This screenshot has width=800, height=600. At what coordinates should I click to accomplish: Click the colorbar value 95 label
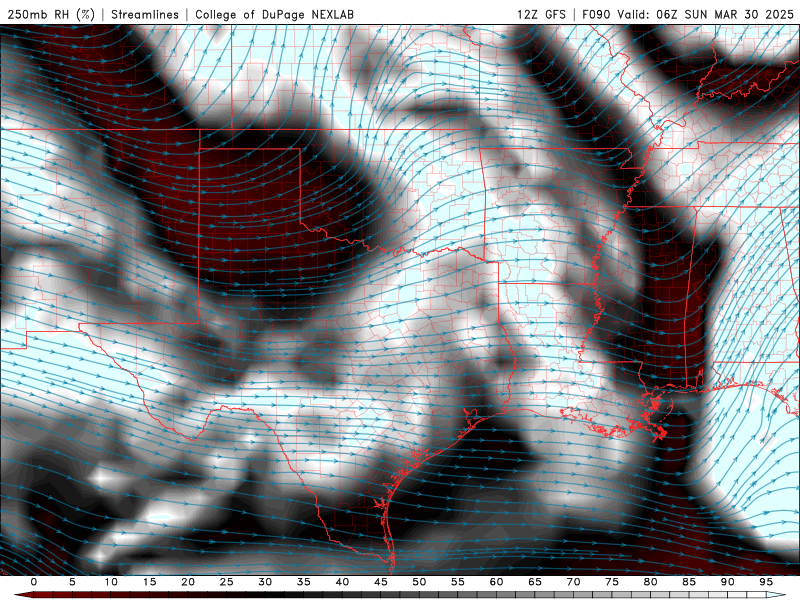point(766,582)
